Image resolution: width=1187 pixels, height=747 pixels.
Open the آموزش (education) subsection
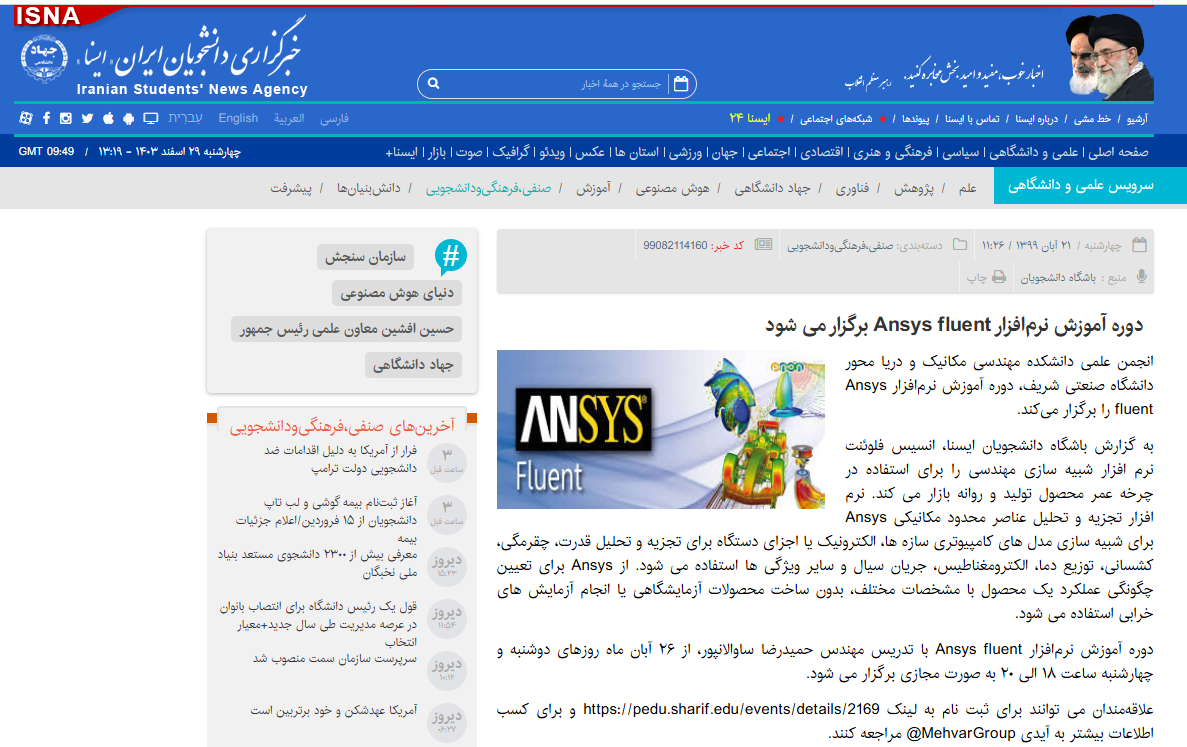click(594, 188)
